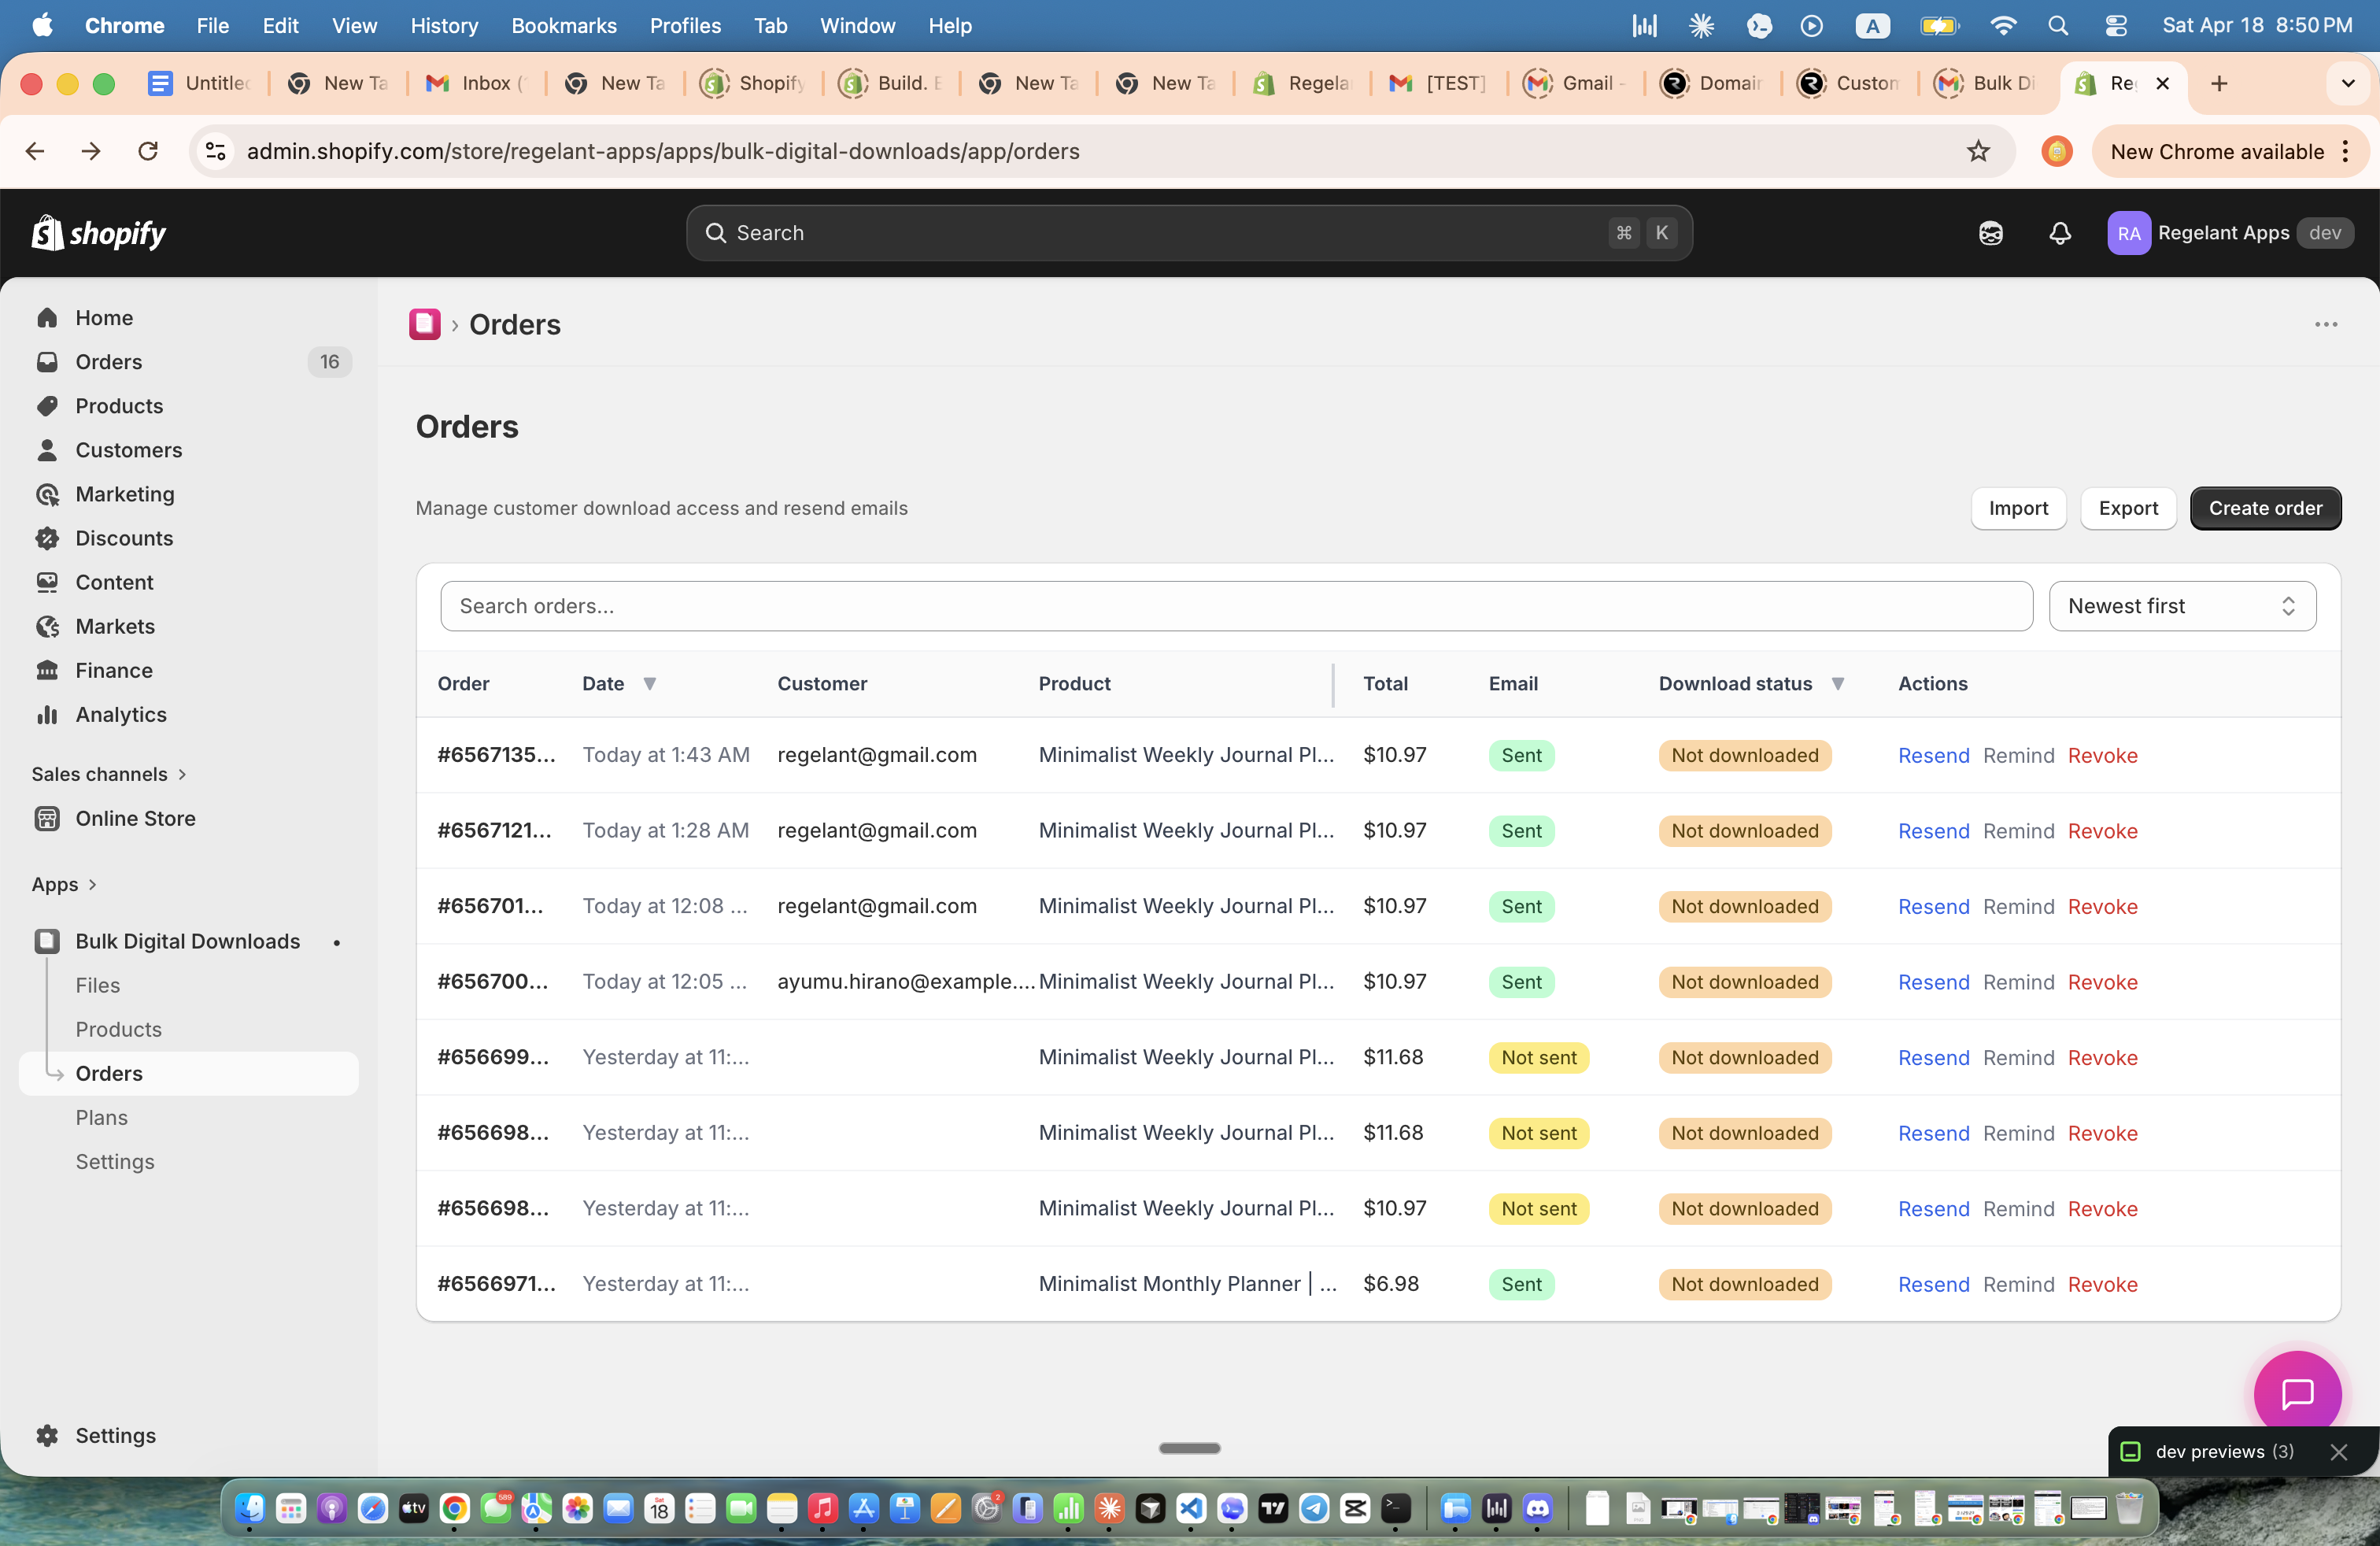The width and height of the screenshot is (2380, 1546).
Task: Open the Home section in the sidebar
Action: tap(104, 317)
